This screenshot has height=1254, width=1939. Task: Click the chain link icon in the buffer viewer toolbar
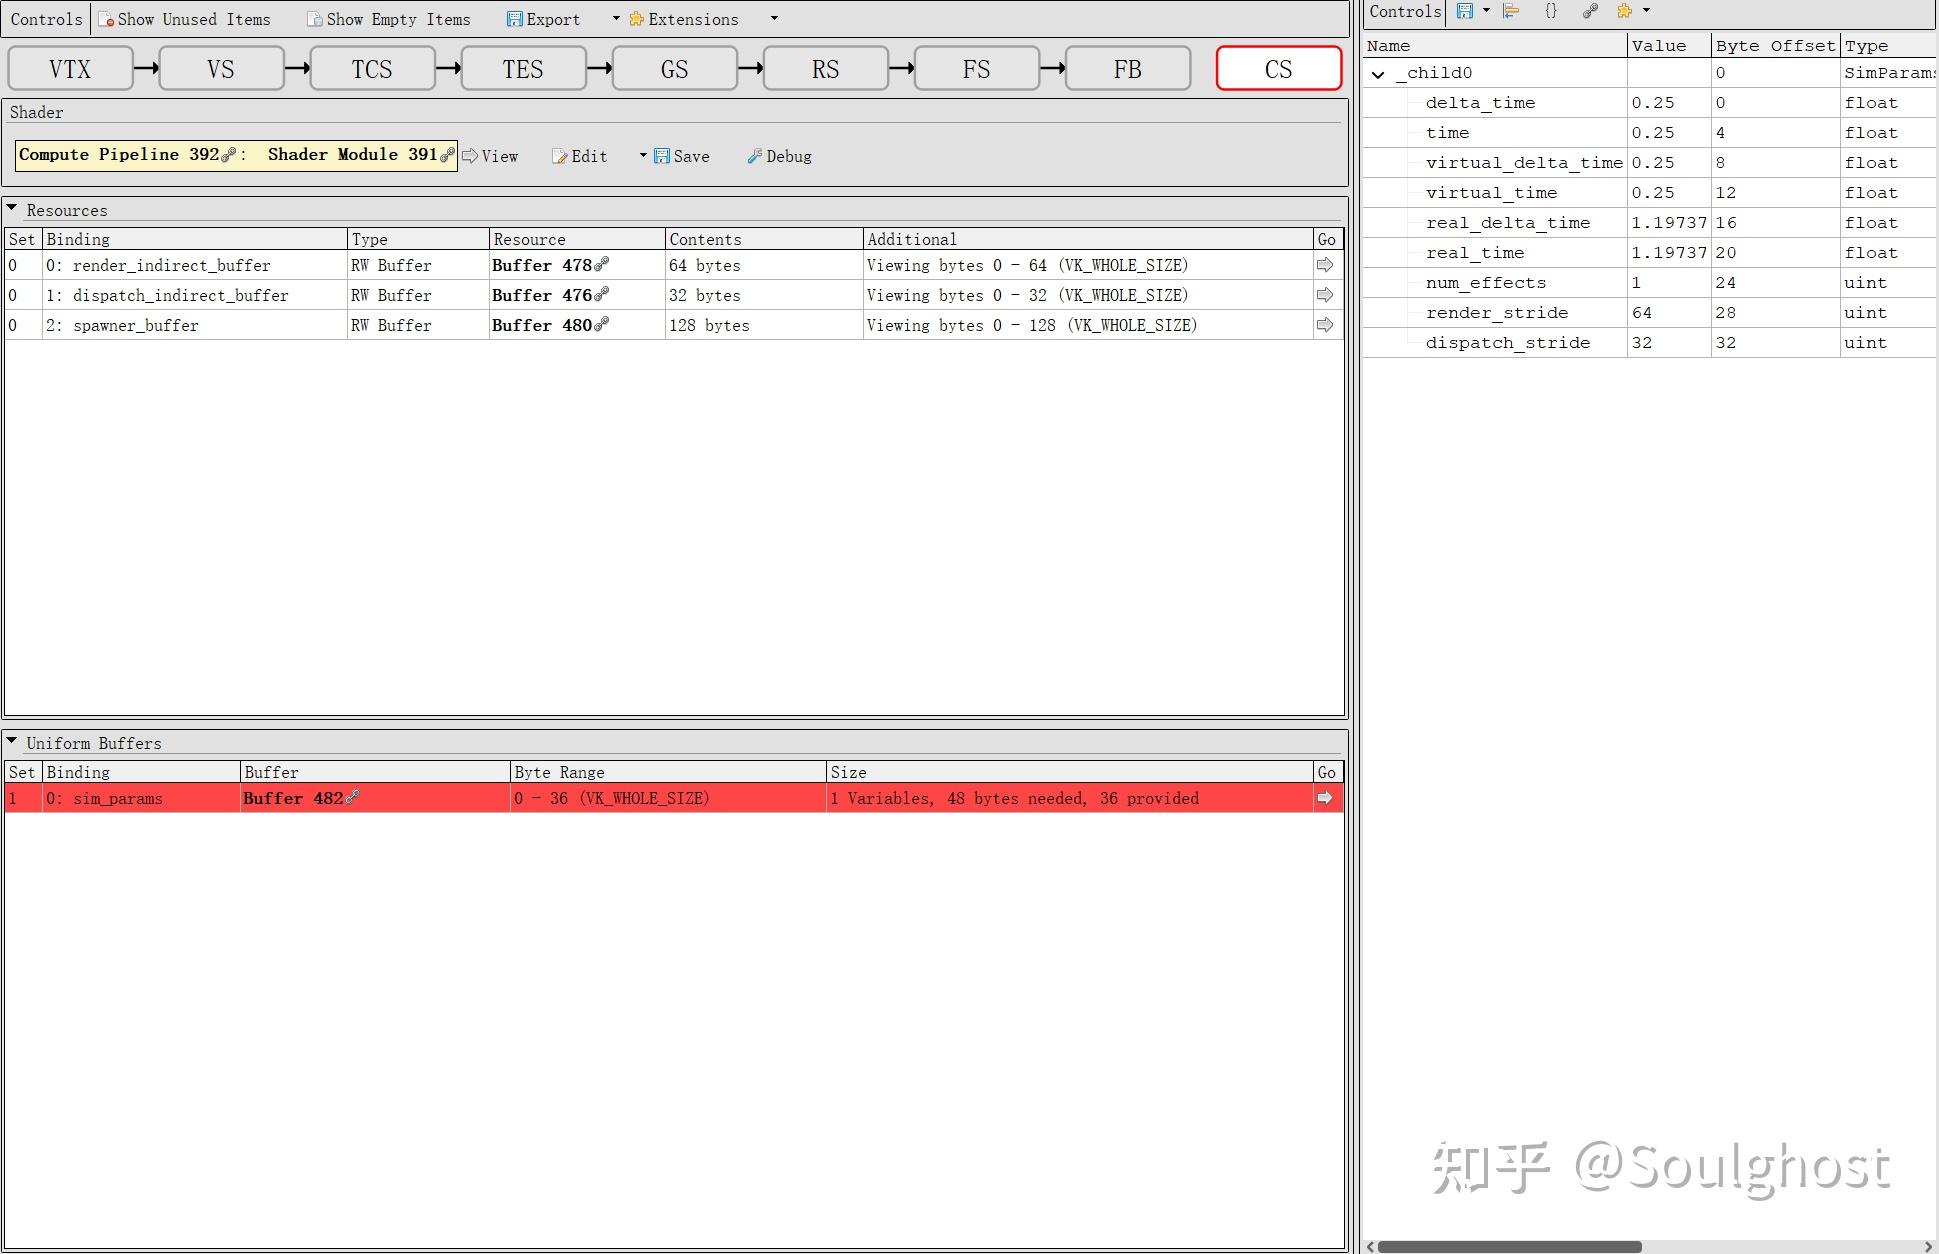pos(1590,11)
